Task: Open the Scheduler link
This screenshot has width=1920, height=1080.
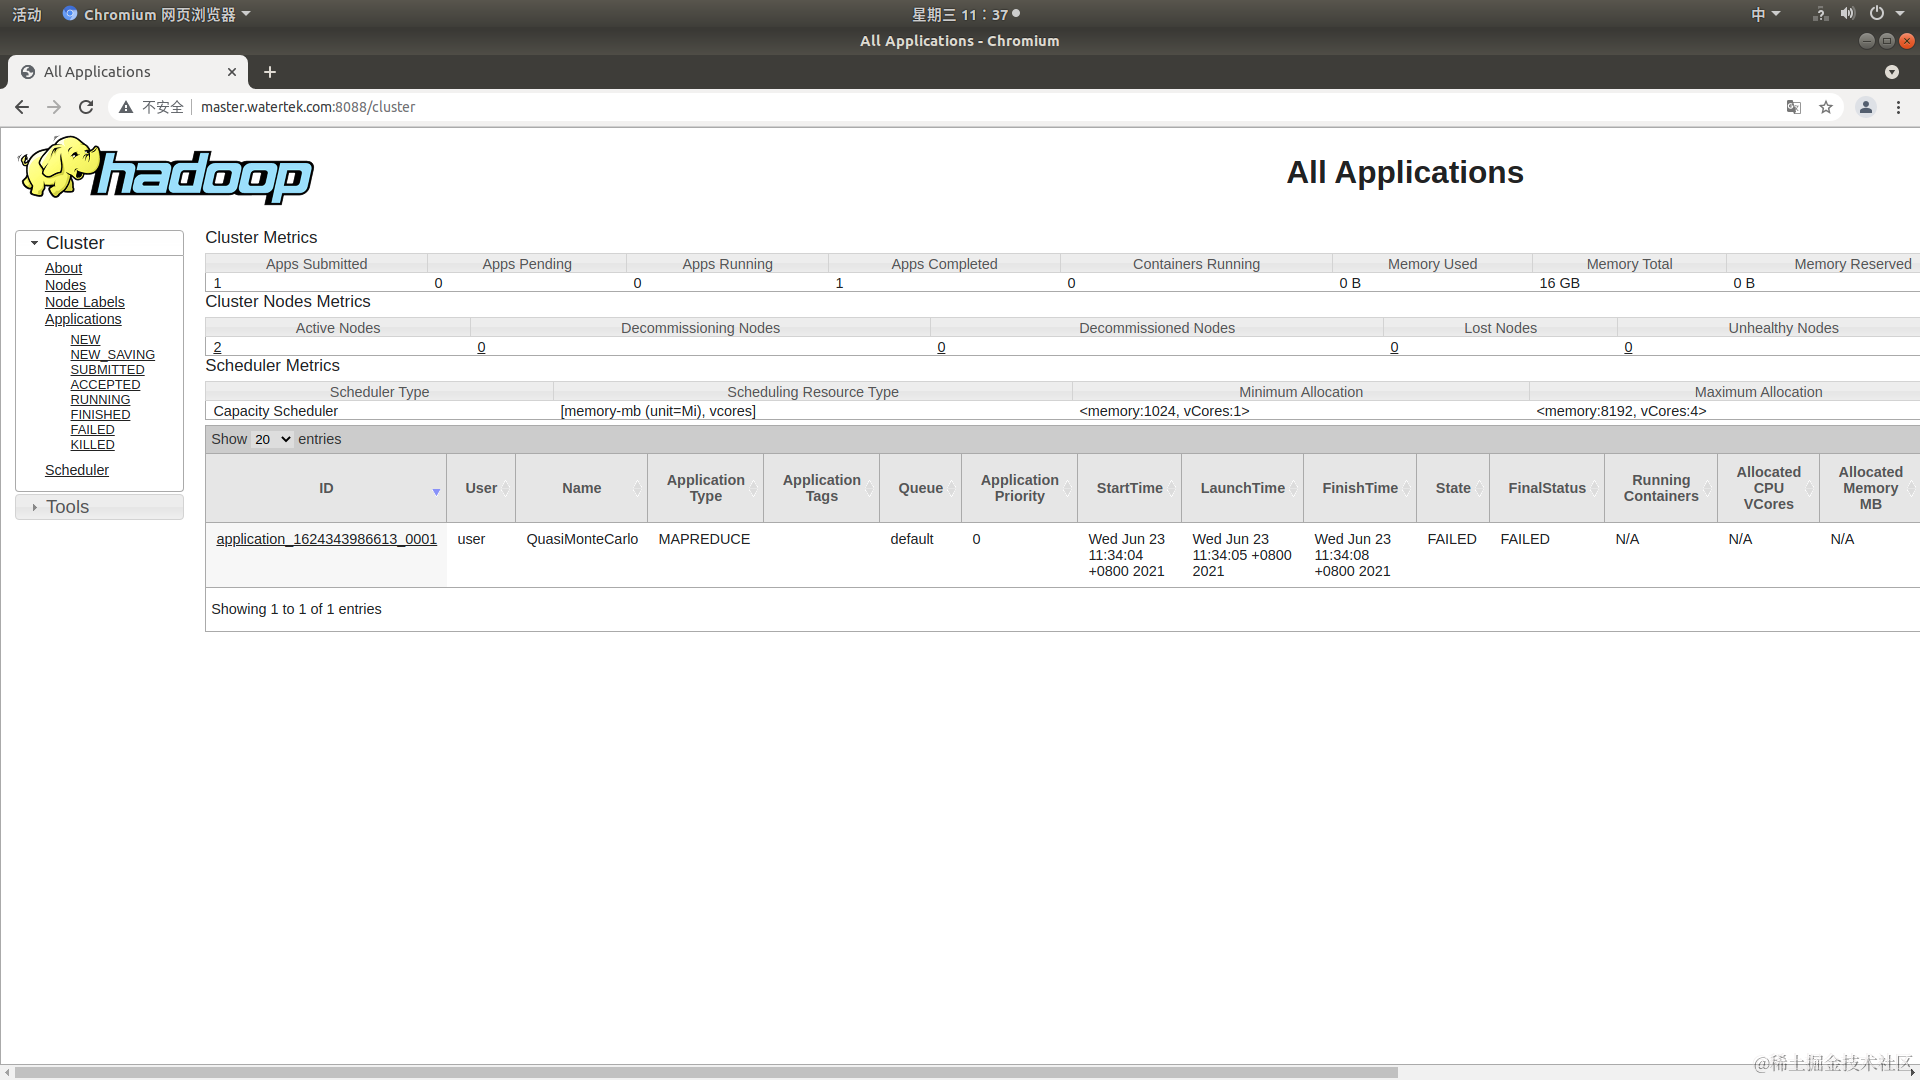Action: coord(77,470)
